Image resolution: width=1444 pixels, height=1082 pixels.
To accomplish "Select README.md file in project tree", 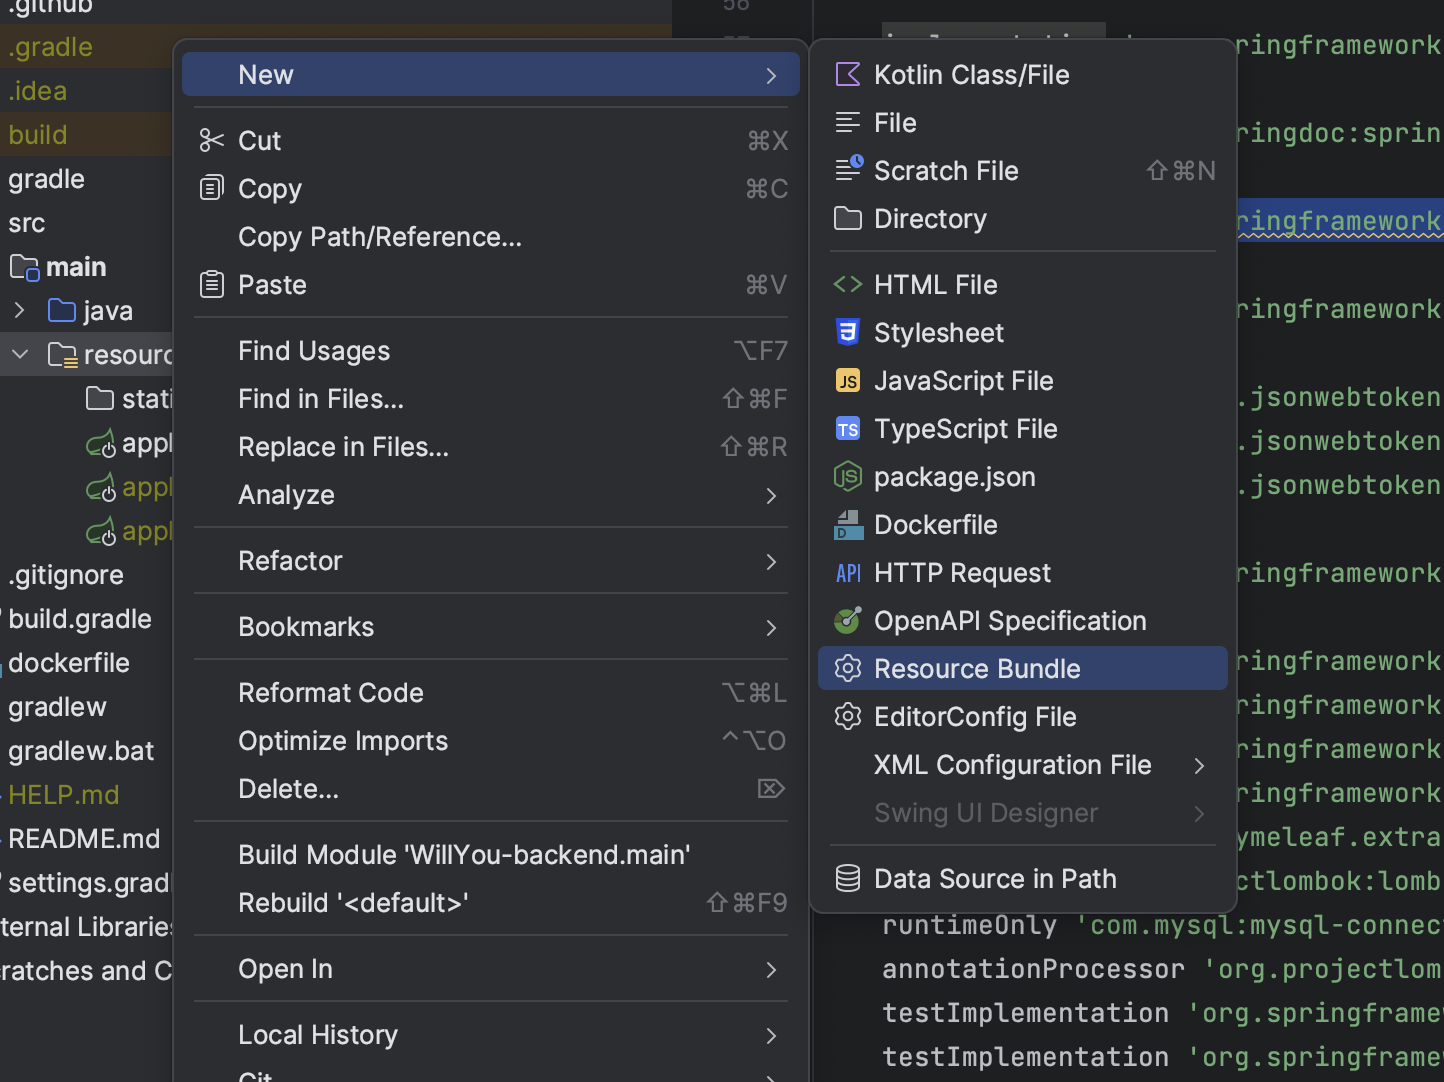I will pos(84,839).
